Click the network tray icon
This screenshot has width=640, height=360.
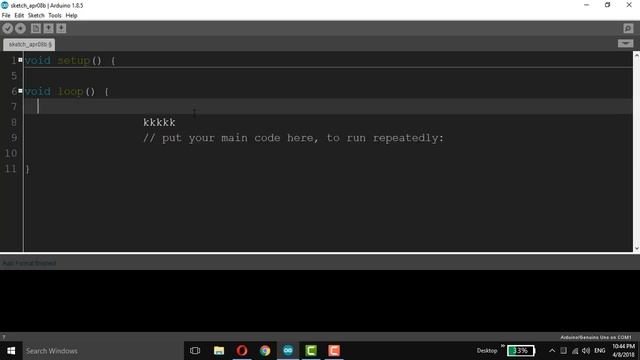(575, 351)
